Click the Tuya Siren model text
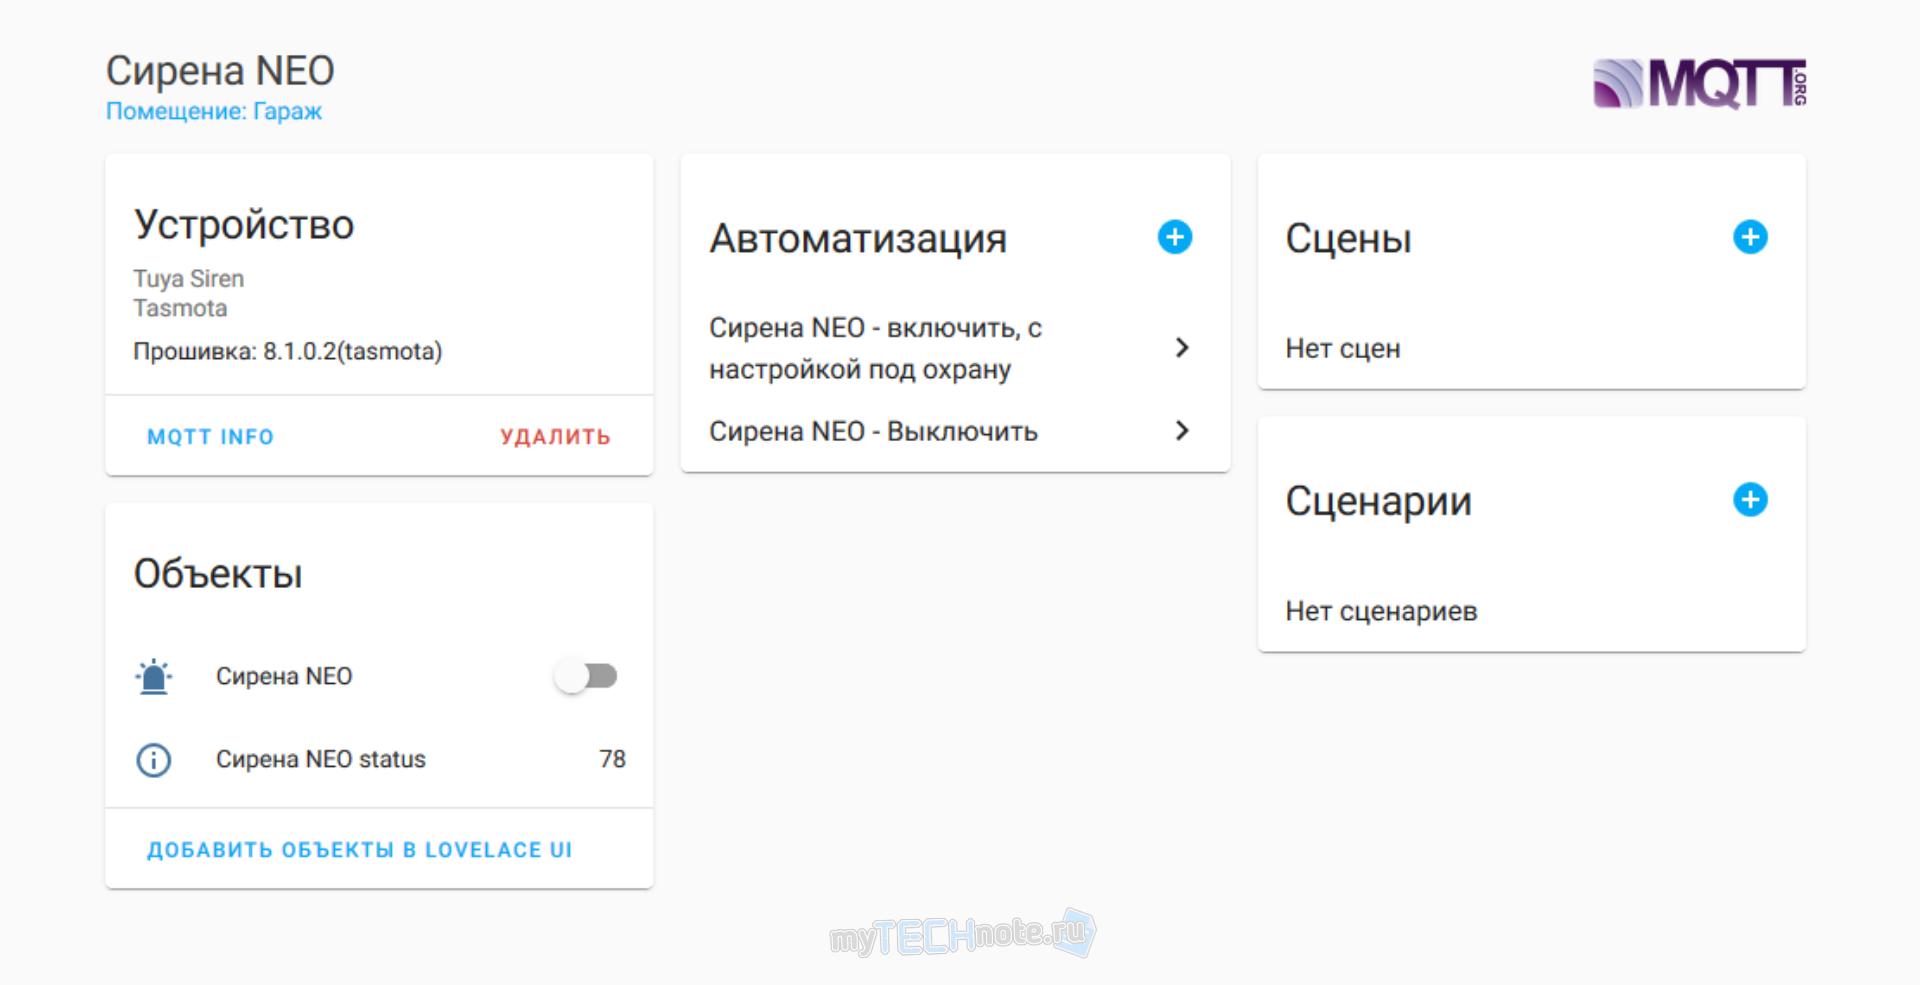This screenshot has height=985, width=1920. pos(189,279)
